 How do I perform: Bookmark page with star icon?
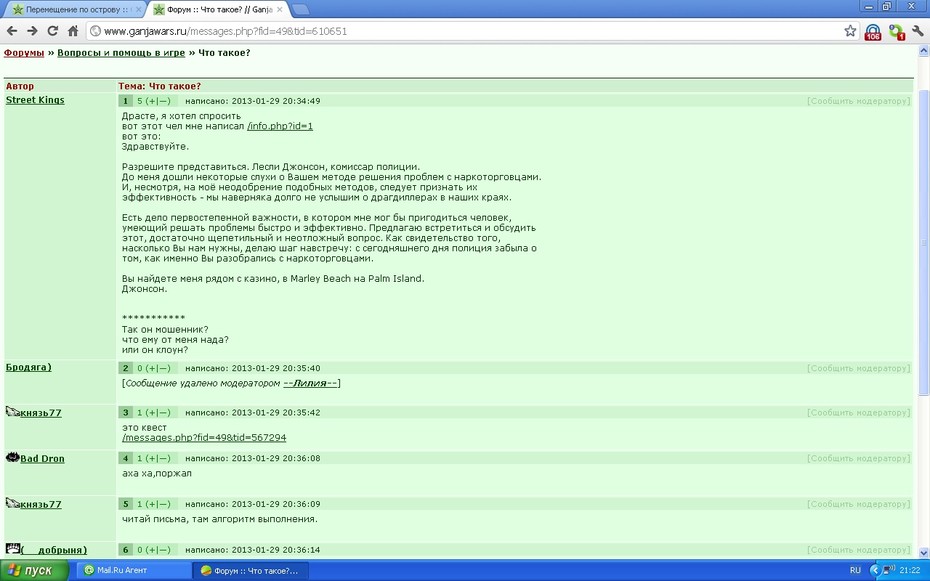(x=850, y=31)
